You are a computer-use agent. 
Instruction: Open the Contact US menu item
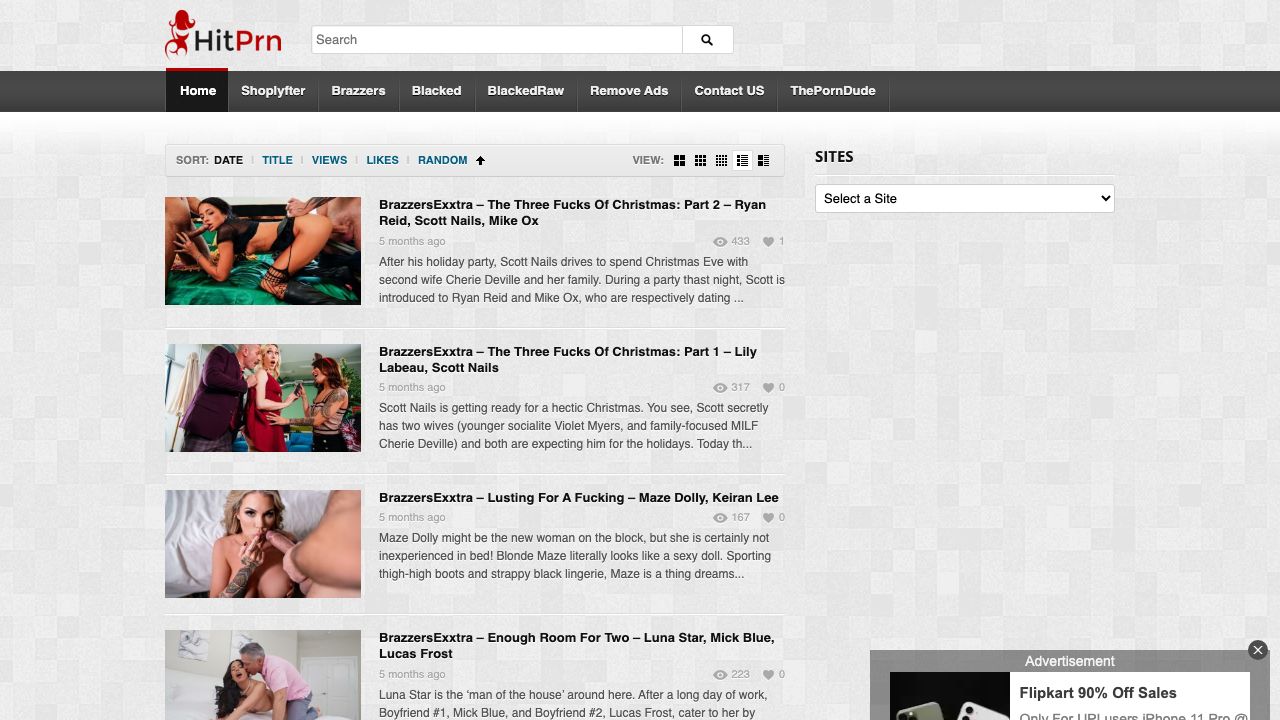click(729, 91)
